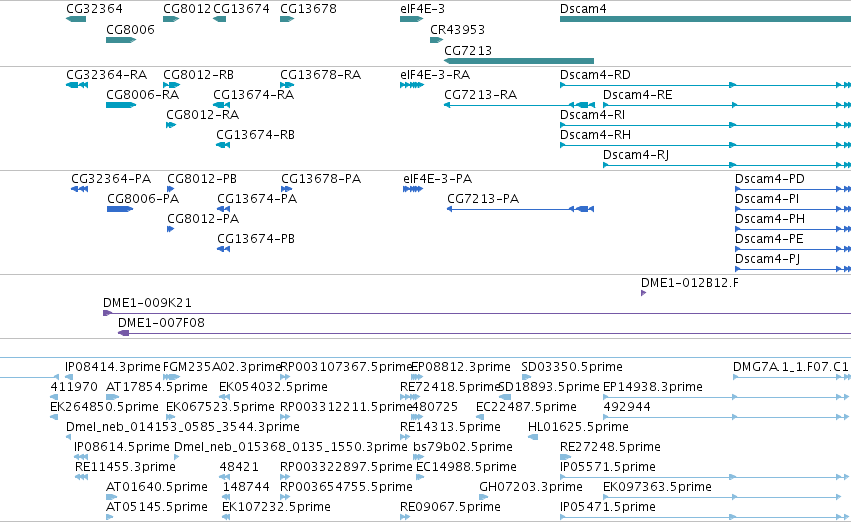The image size is (851, 522).
Task: Click protein eIF4E-3-PA
Action: coord(437,179)
